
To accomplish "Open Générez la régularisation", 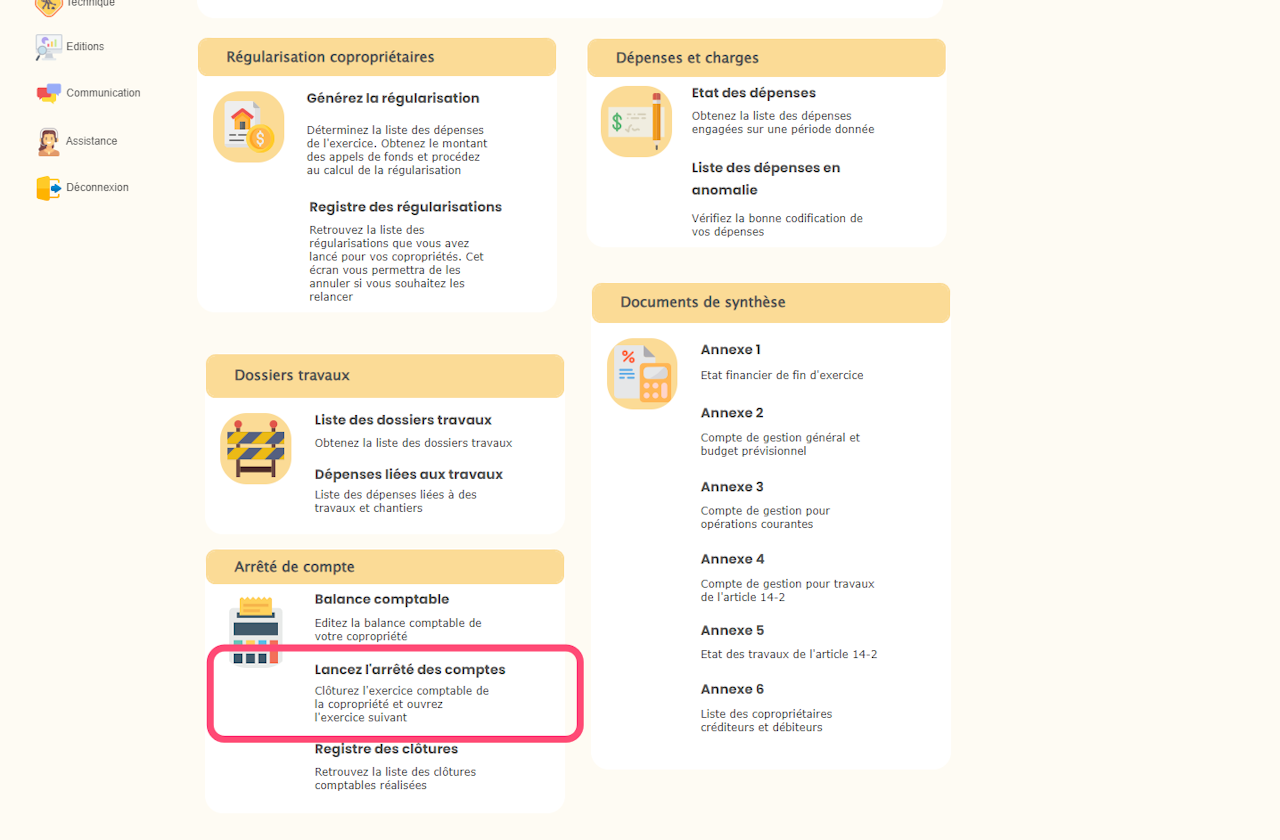I will click(393, 99).
